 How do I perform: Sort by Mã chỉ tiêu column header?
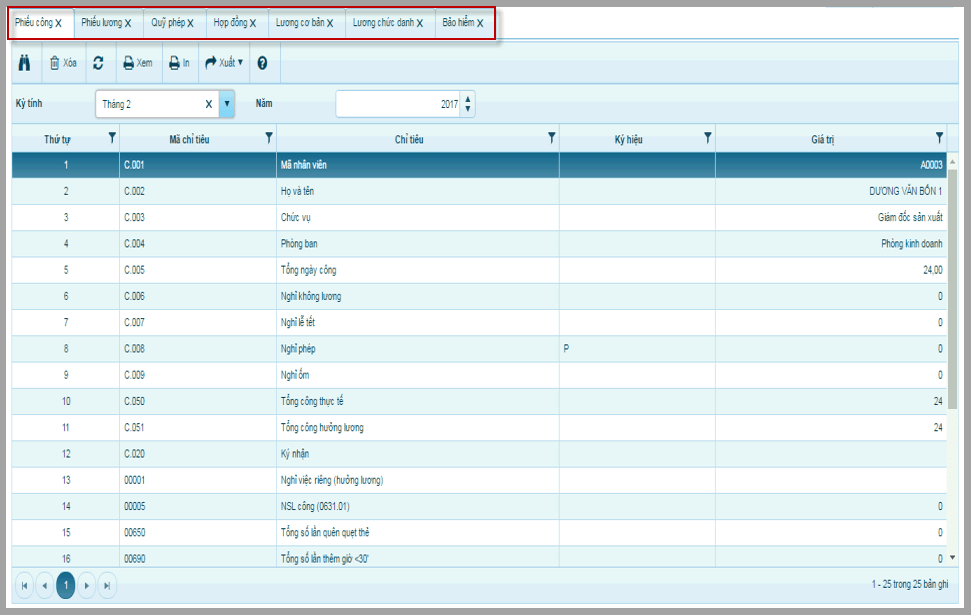pos(189,139)
